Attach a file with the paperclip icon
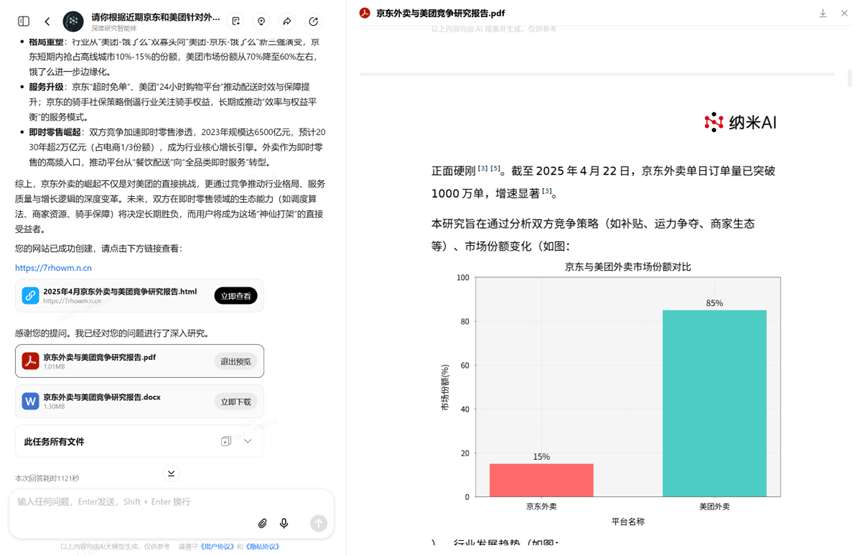 click(263, 523)
